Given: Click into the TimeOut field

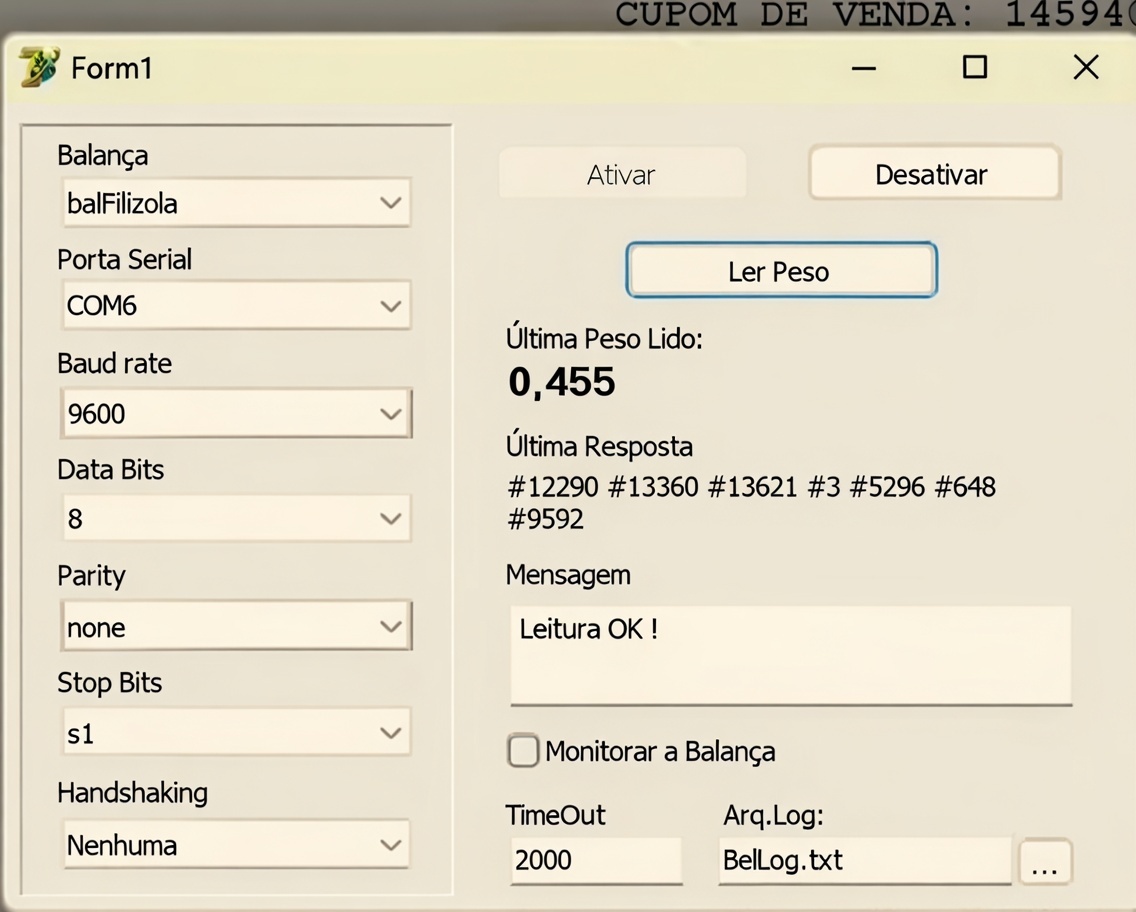Looking at the screenshot, I should coord(595,860).
